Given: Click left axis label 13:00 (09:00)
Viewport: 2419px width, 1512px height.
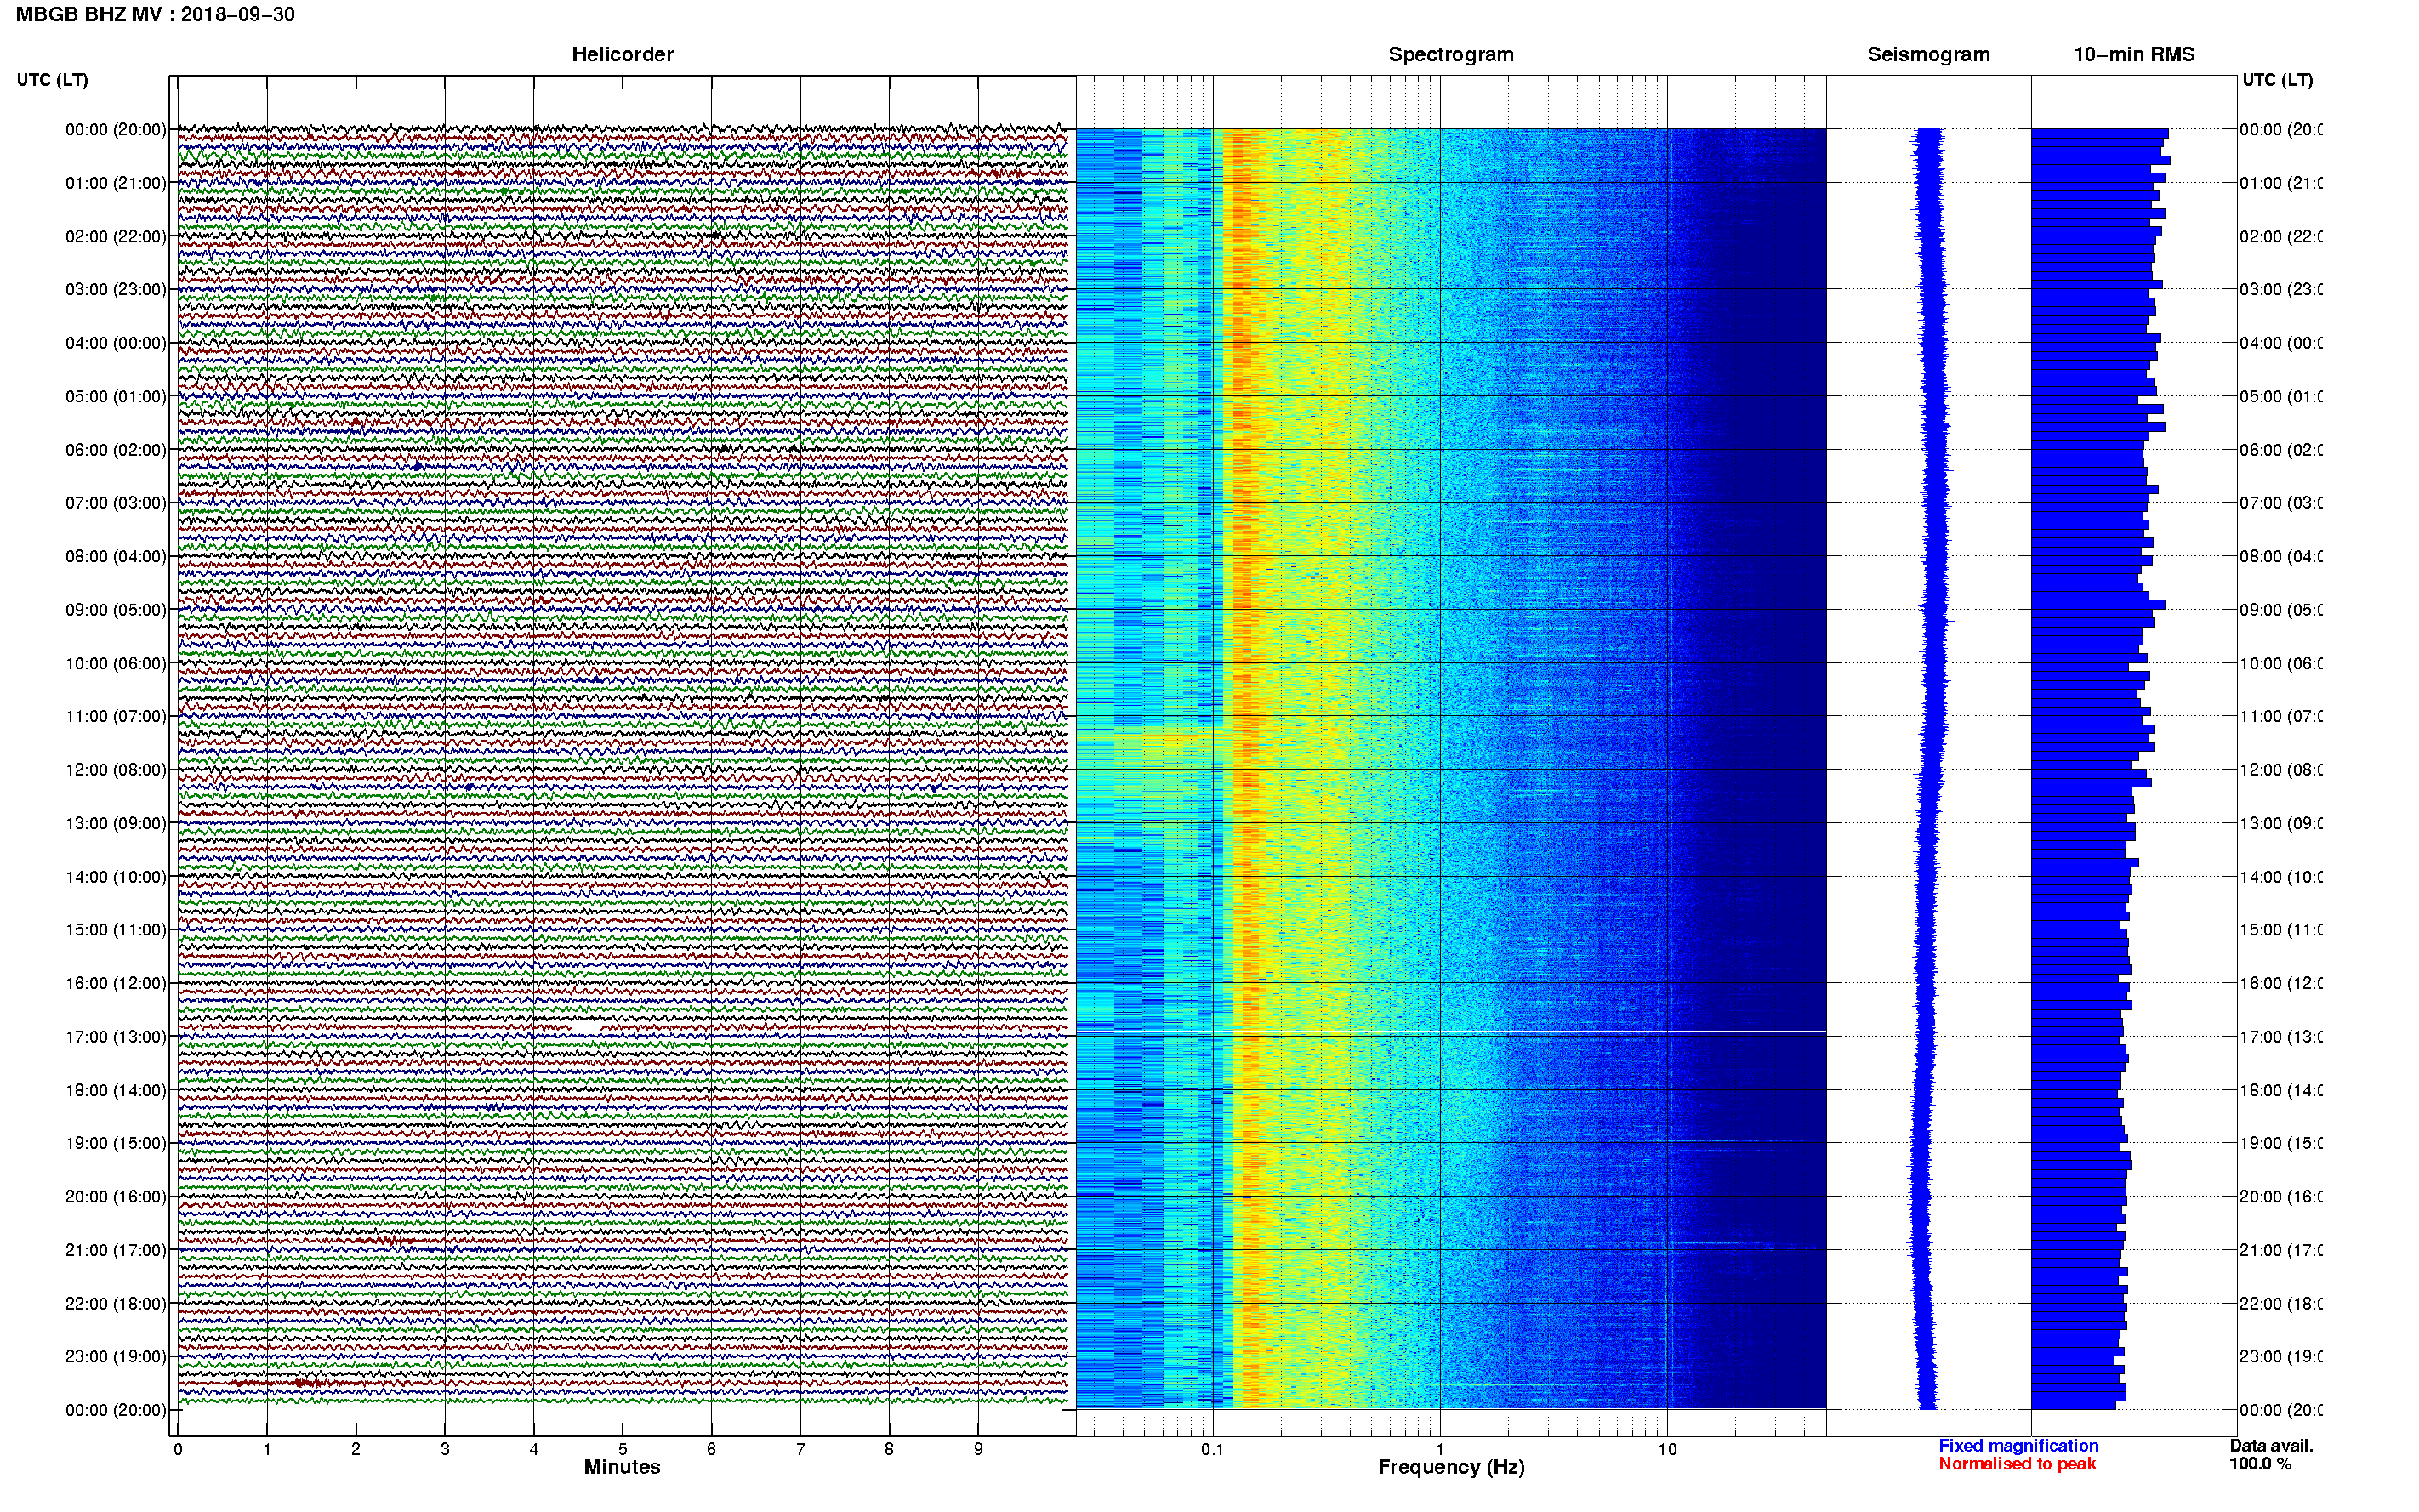Looking at the screenshot, I should (x=116, y=823).
